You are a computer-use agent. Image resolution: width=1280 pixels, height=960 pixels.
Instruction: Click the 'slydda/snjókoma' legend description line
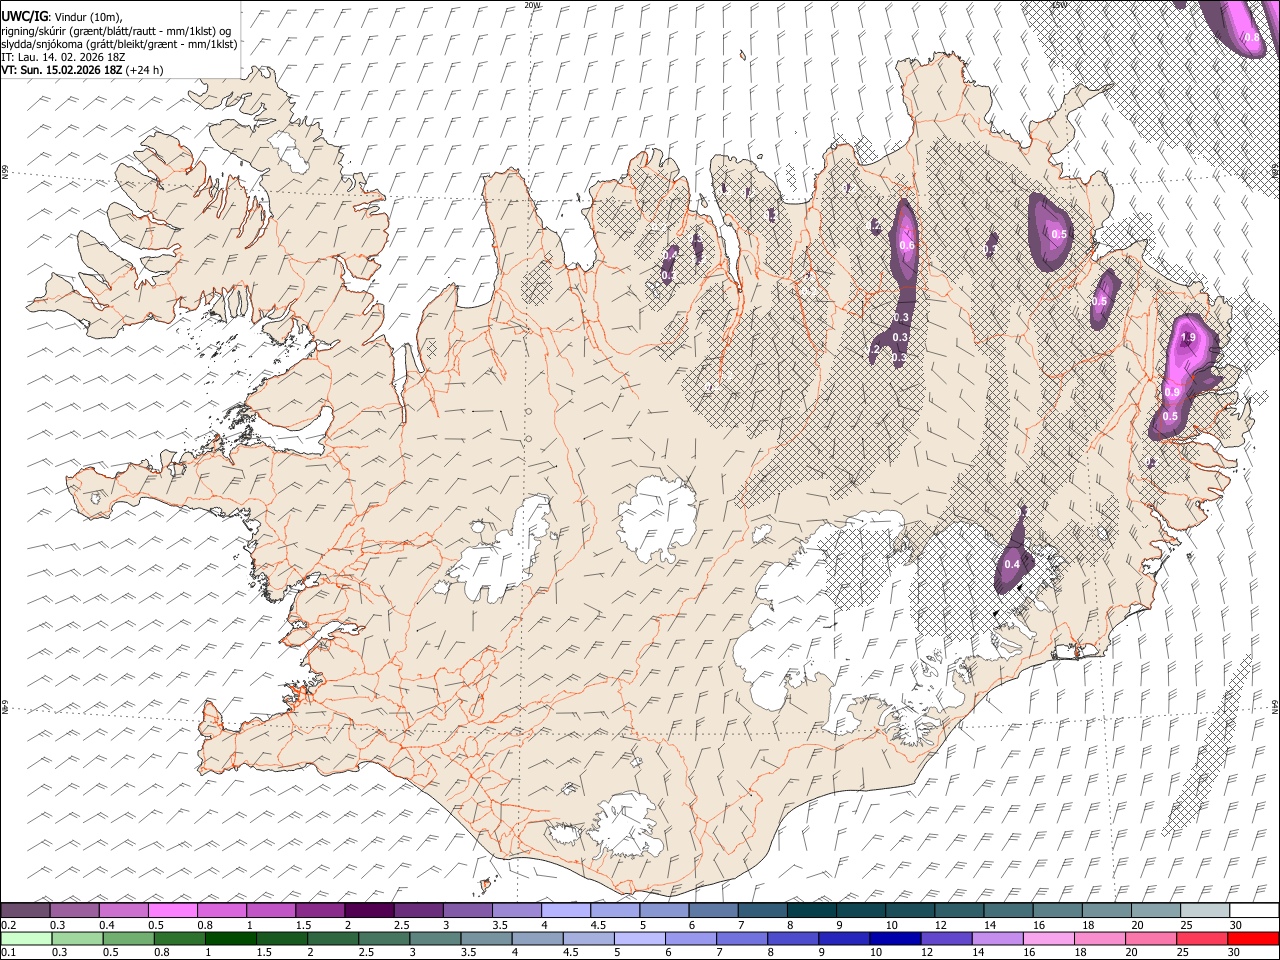click(x=119, y=44)
